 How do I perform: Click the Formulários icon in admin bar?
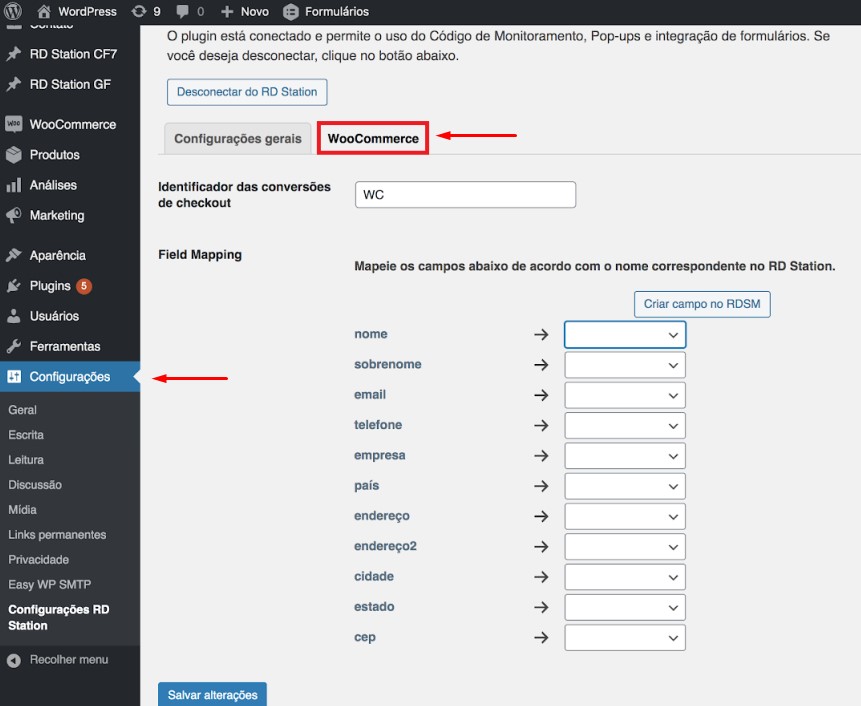pyautogui.click(x=291, y=12)
